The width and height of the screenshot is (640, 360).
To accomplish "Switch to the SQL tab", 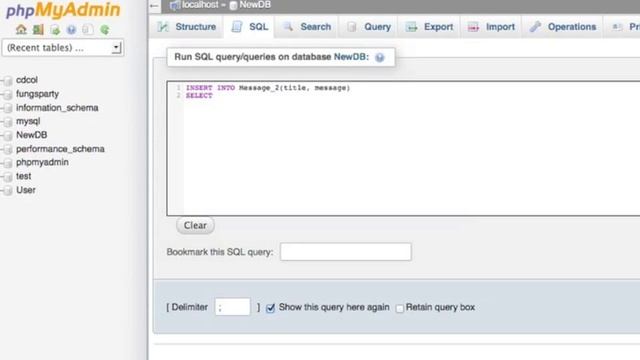I will tap(249, 27).
